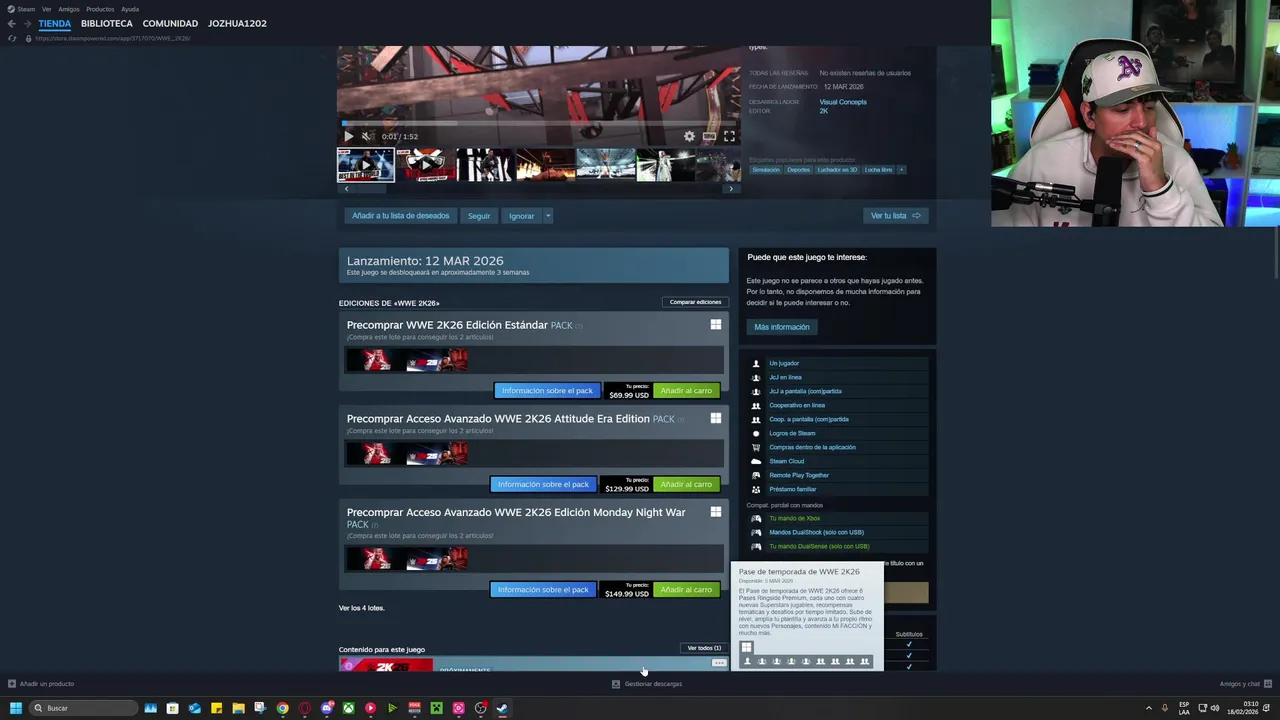Add Edición Estándar to cart

click(x=686, y=391)
